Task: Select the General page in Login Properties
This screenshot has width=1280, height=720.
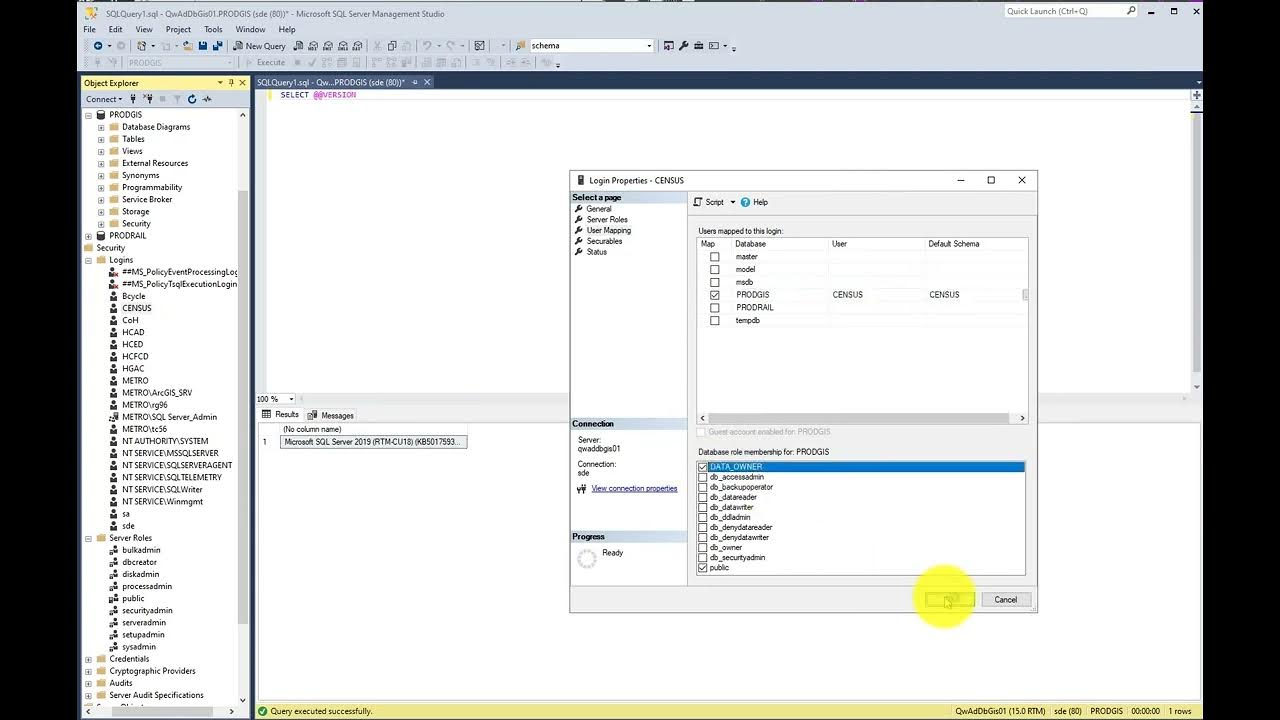Action: click(x=598, y=209)
